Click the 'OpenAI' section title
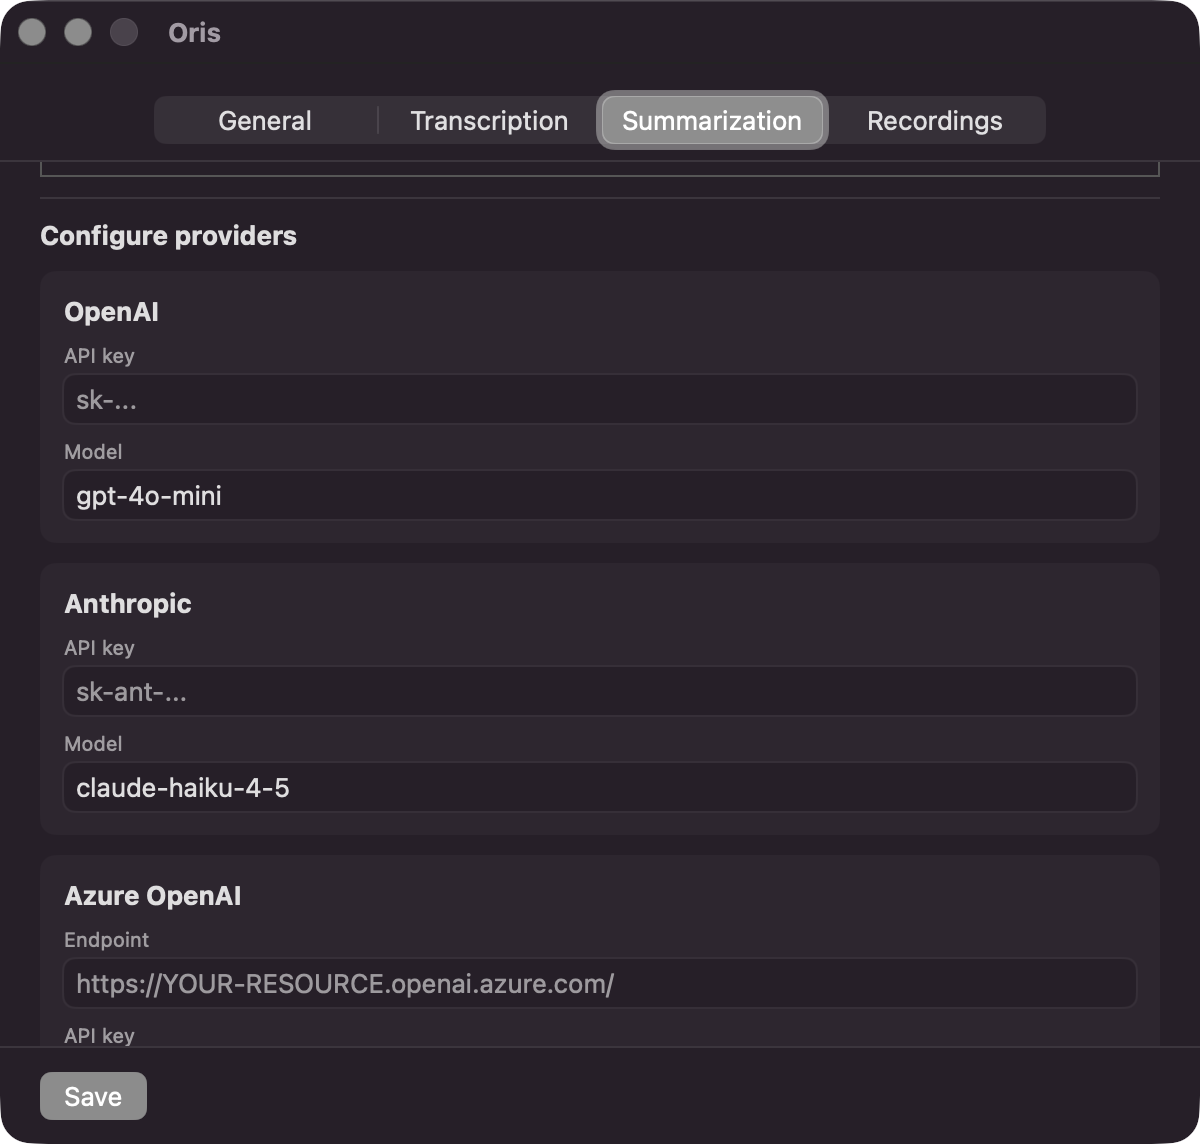 (111, 312)
